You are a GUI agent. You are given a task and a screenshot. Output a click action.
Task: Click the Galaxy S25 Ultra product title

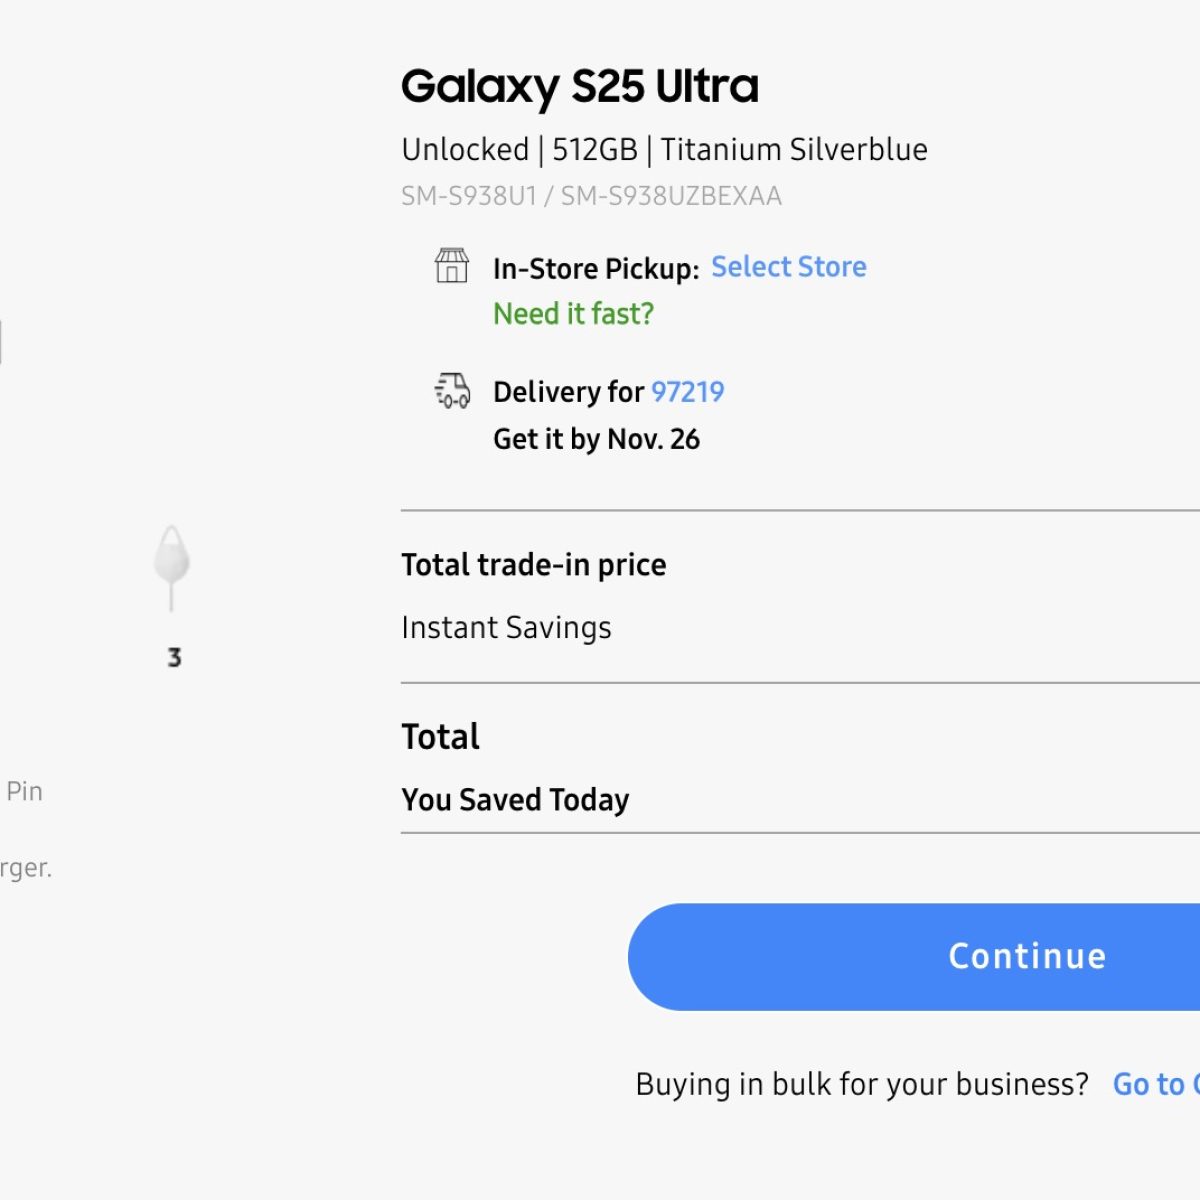(x=580, y=87)
